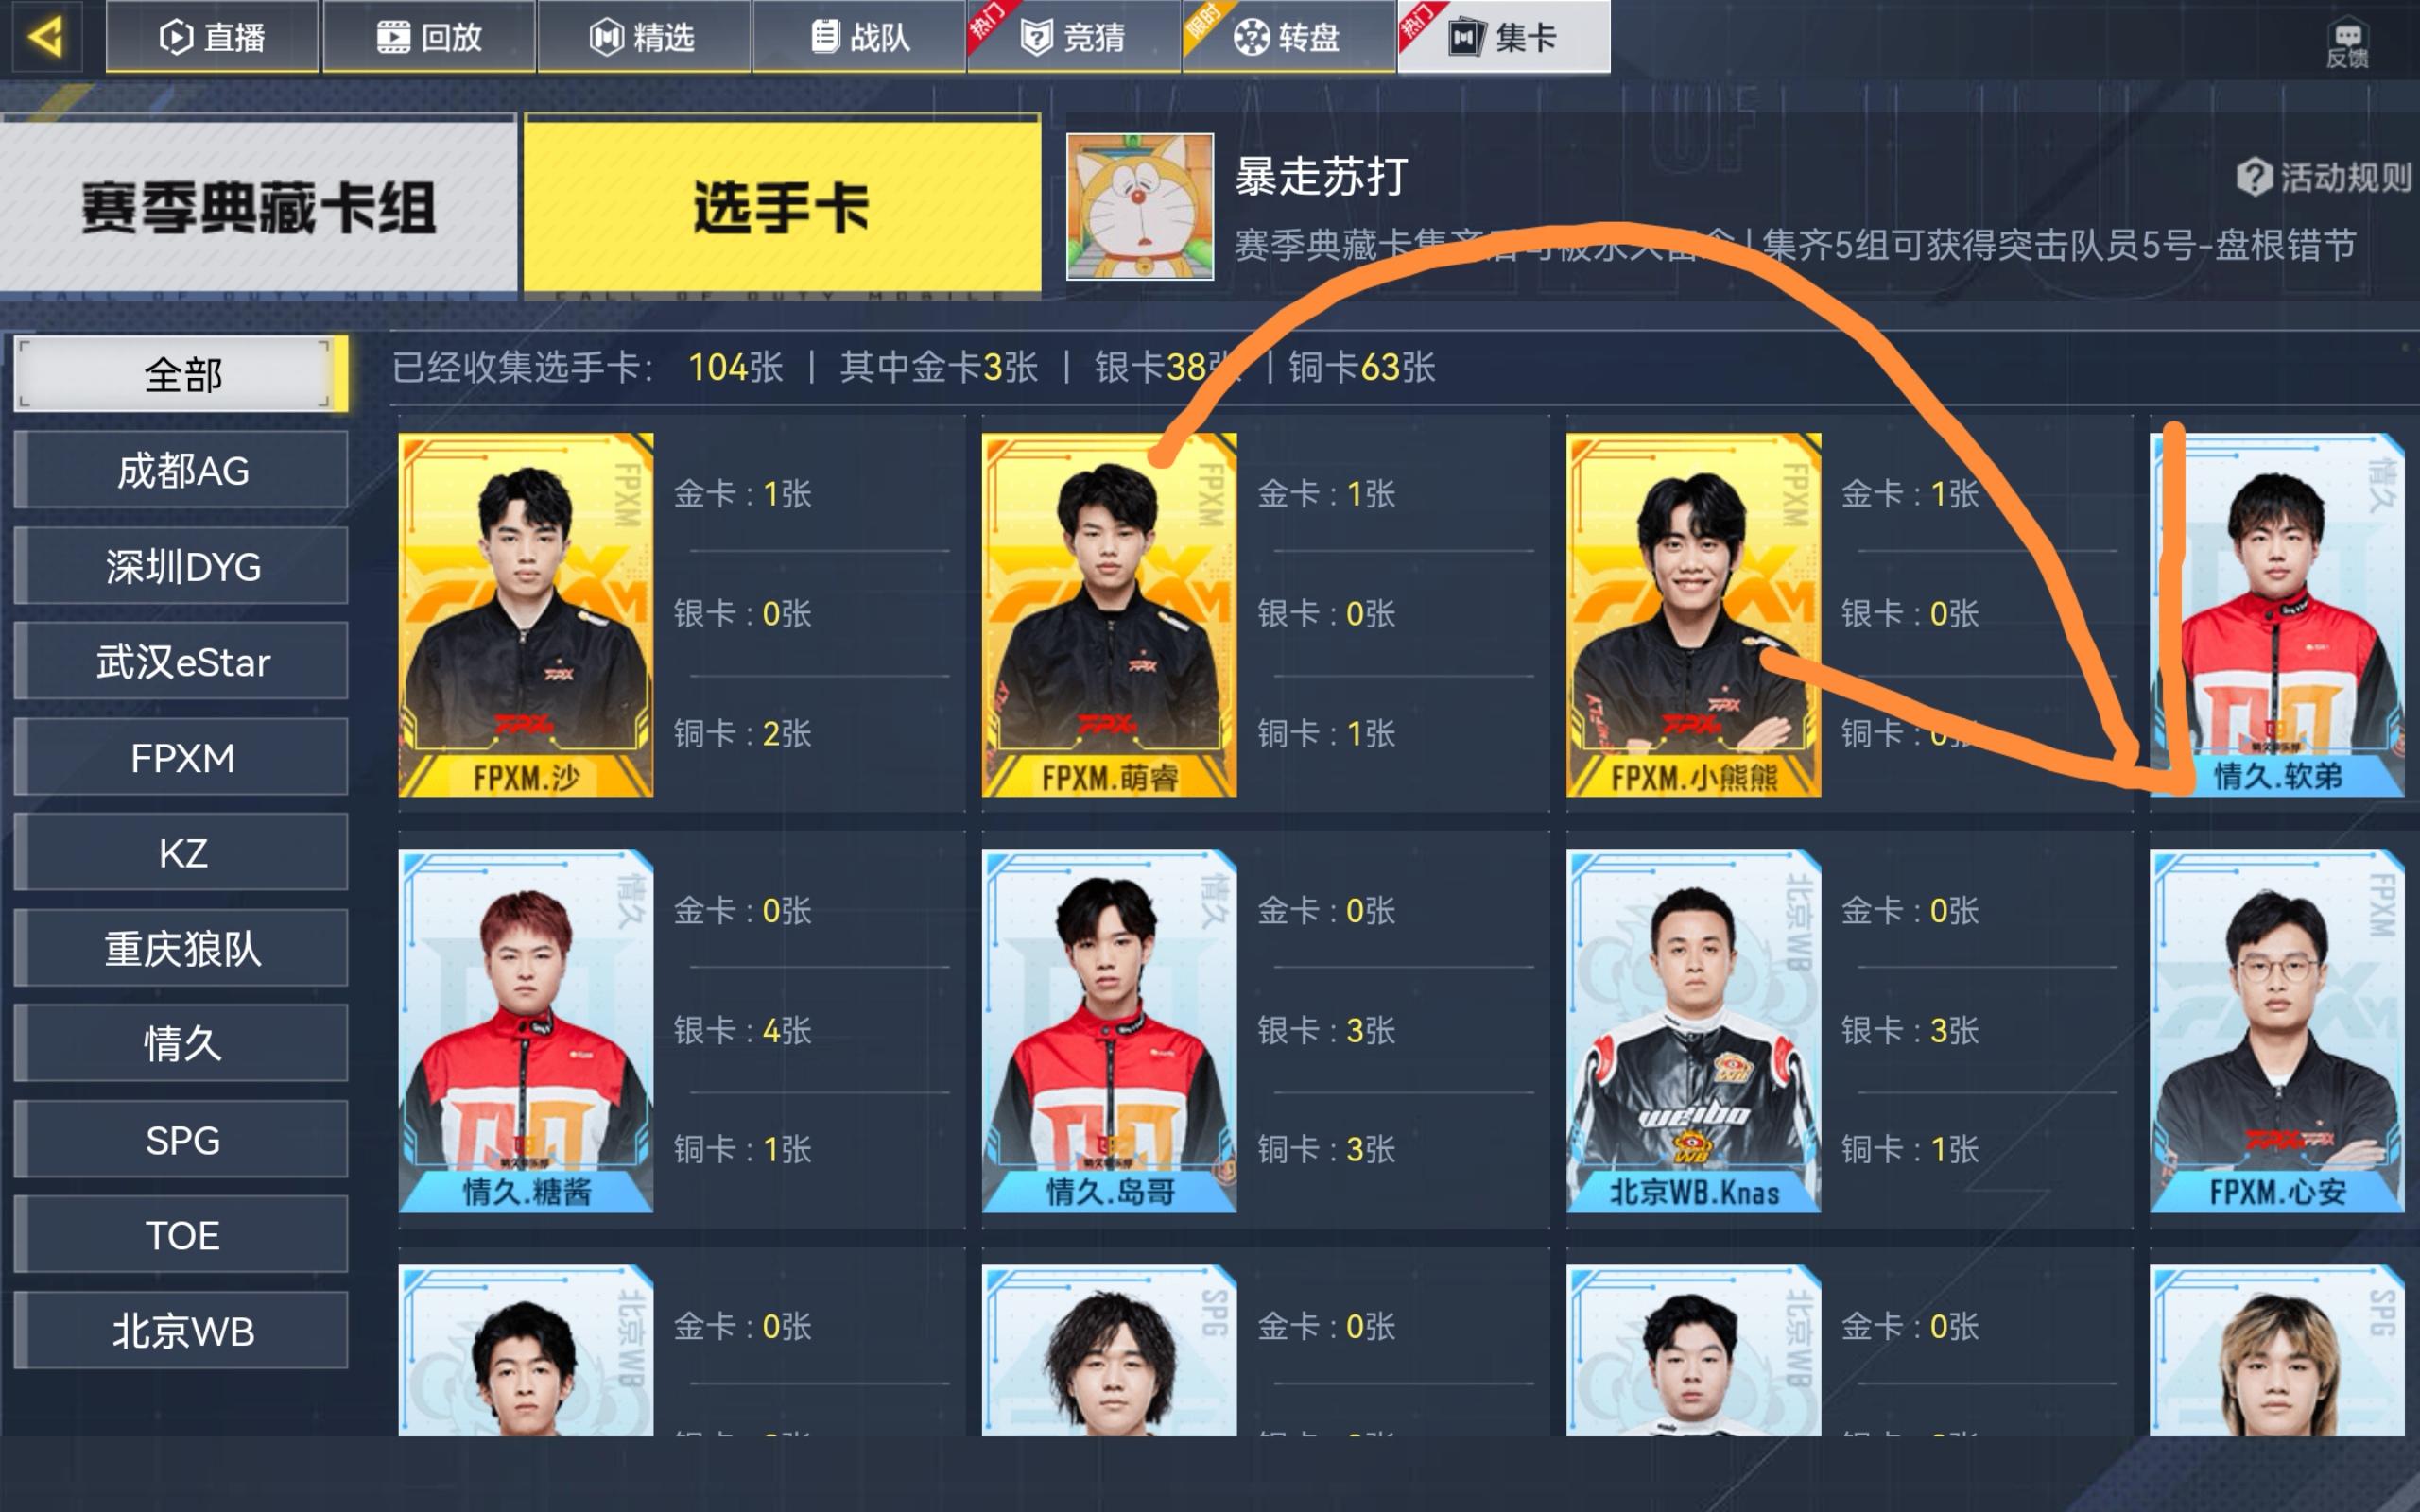Click the 竞猜 shield icon
2420x1512 pixels.
(1036, 38)
